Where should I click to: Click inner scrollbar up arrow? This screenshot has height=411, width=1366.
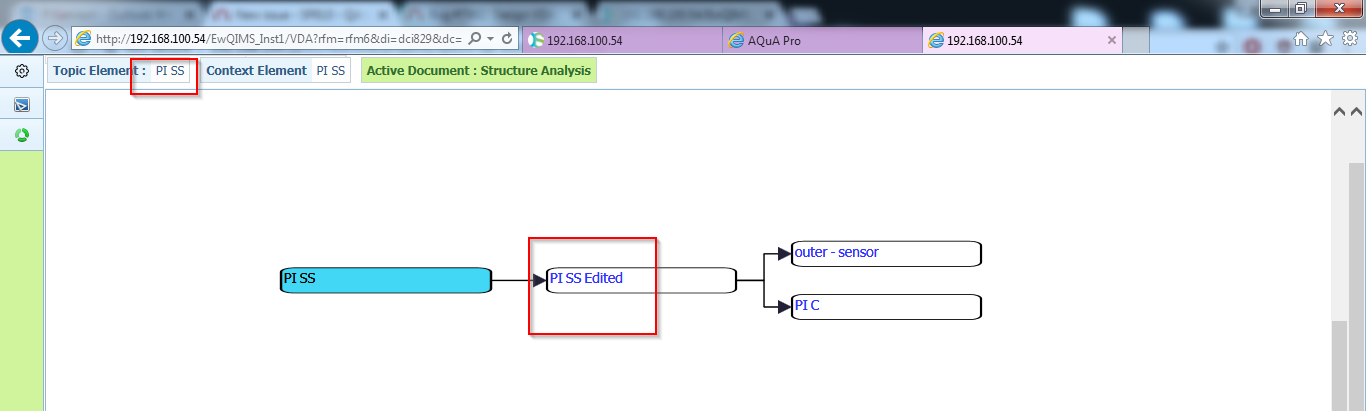1339,112
